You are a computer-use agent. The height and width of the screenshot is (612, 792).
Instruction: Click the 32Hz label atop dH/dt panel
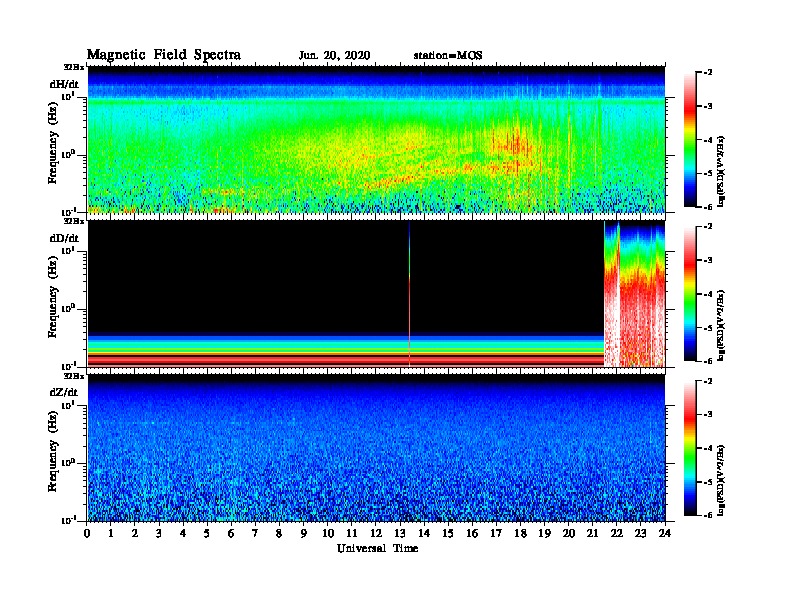pyautogui.click(x=73, y=67)
